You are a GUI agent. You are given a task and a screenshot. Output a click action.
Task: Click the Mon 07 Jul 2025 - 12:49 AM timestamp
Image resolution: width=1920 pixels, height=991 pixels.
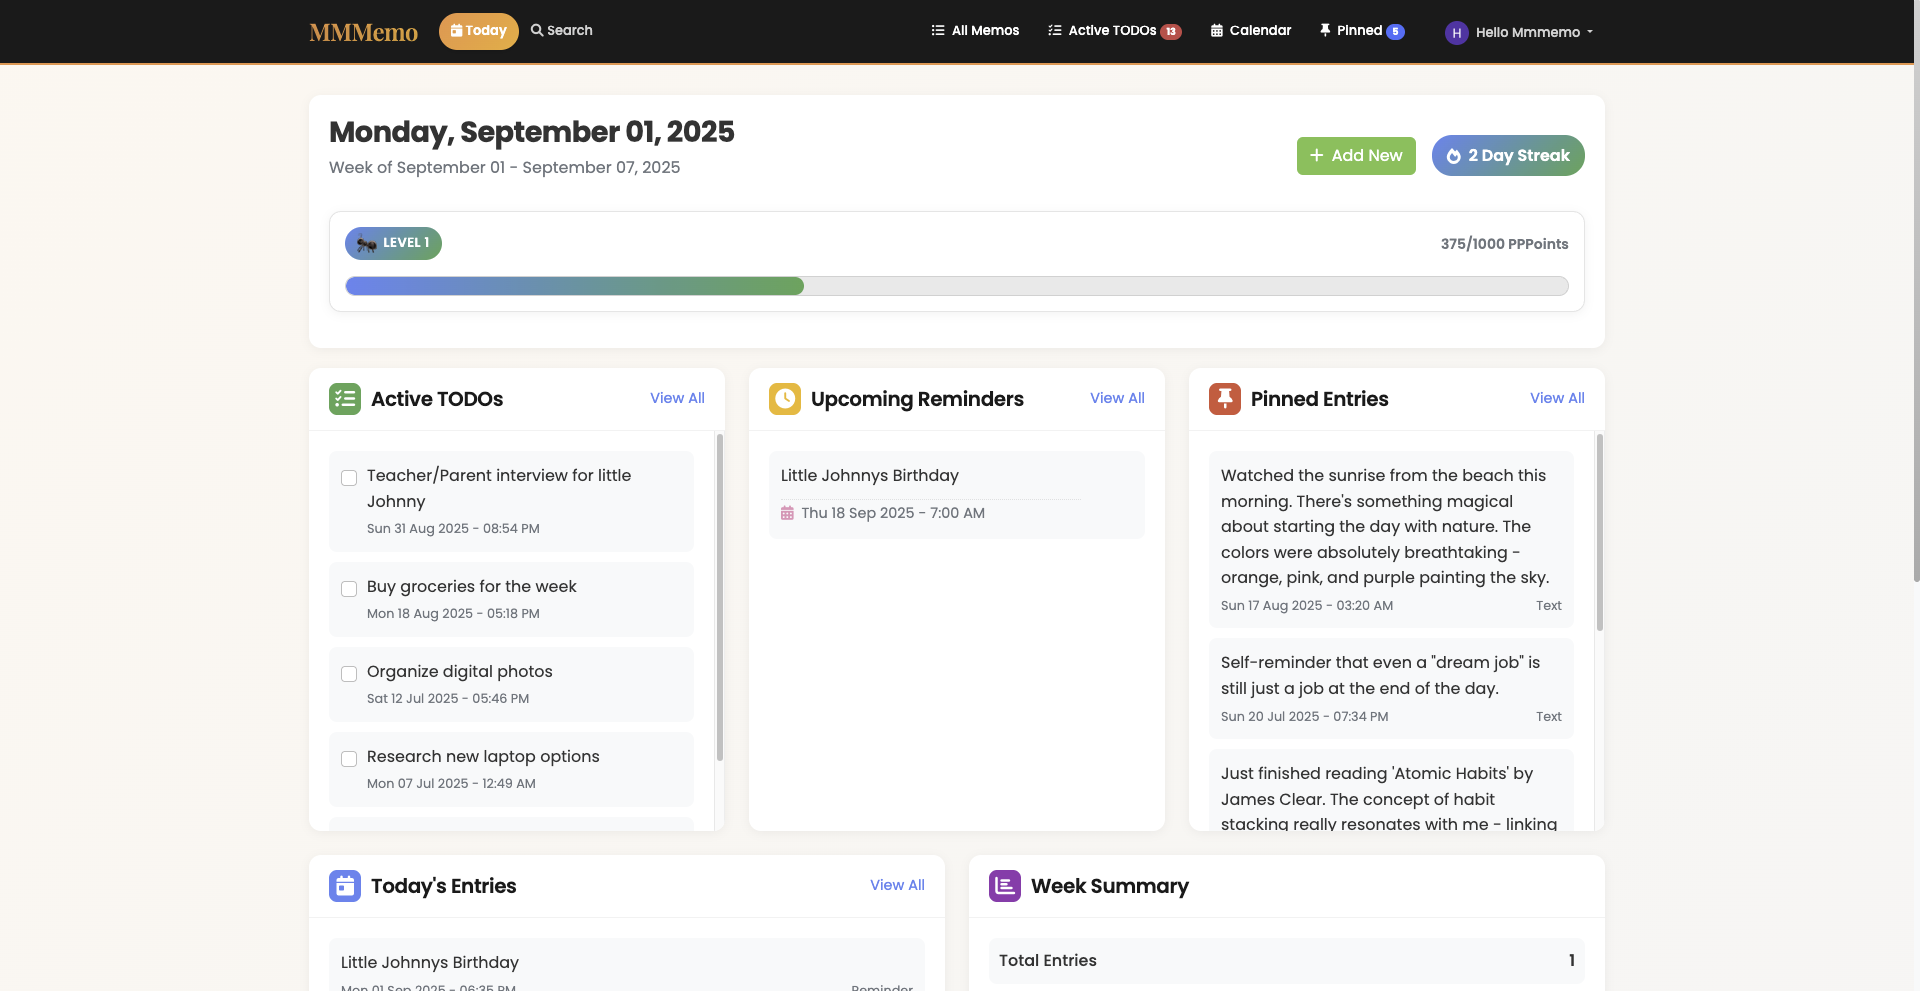[x=451, y=784]
